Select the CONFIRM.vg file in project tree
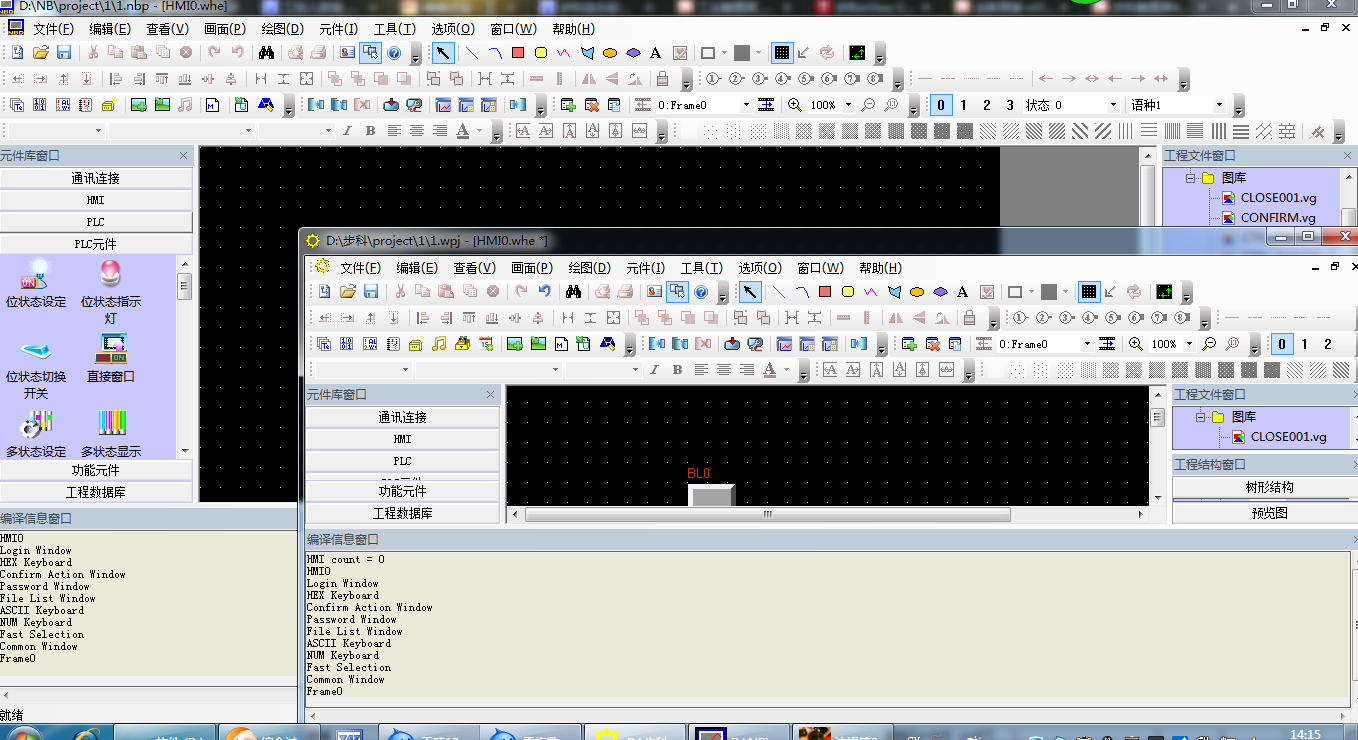 [x=1277, y=217]
